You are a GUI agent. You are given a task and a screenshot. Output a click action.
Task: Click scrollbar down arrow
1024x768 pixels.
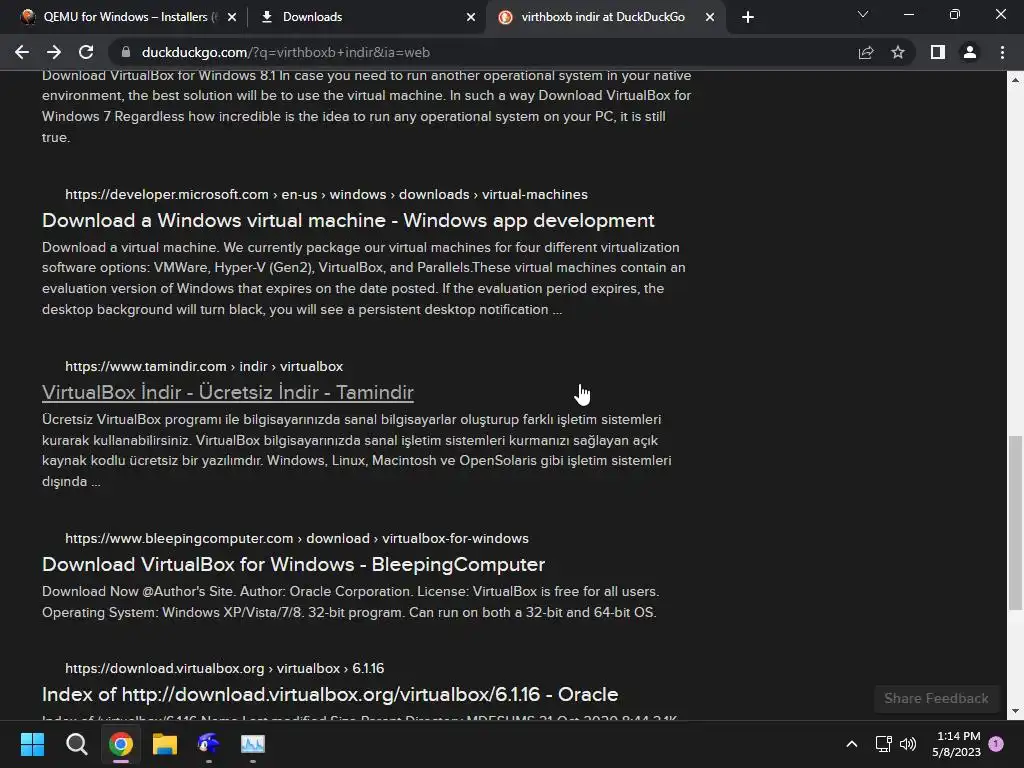tap(1015, 711)
